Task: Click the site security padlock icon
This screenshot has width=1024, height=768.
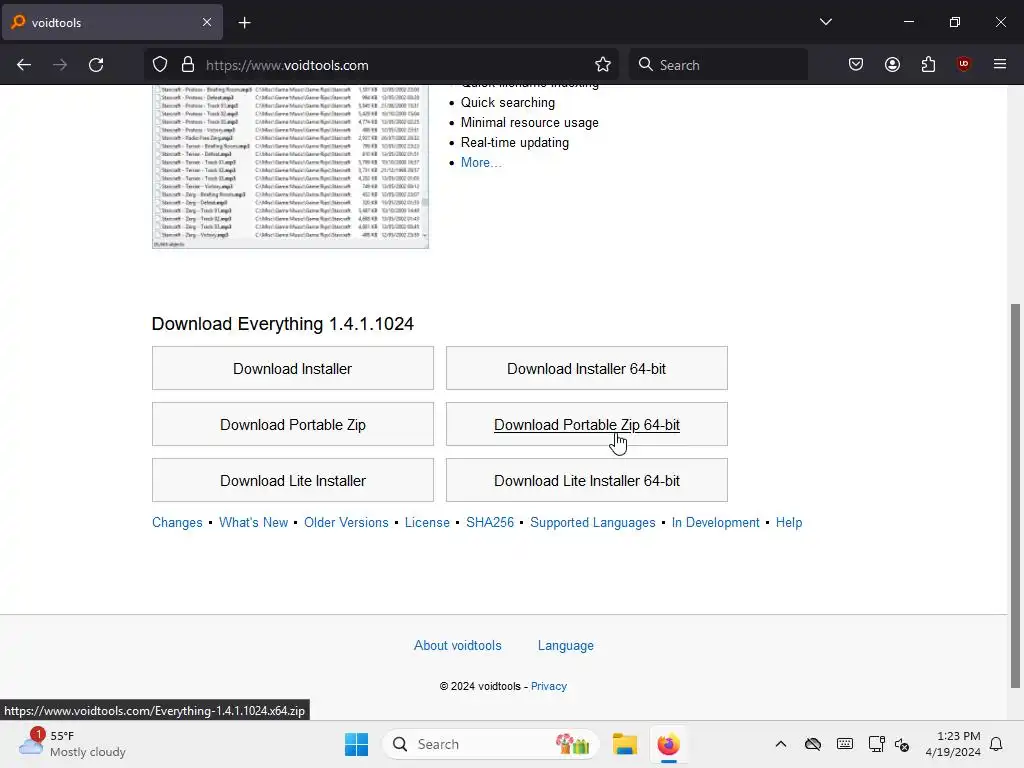Action: click(188, 65)
